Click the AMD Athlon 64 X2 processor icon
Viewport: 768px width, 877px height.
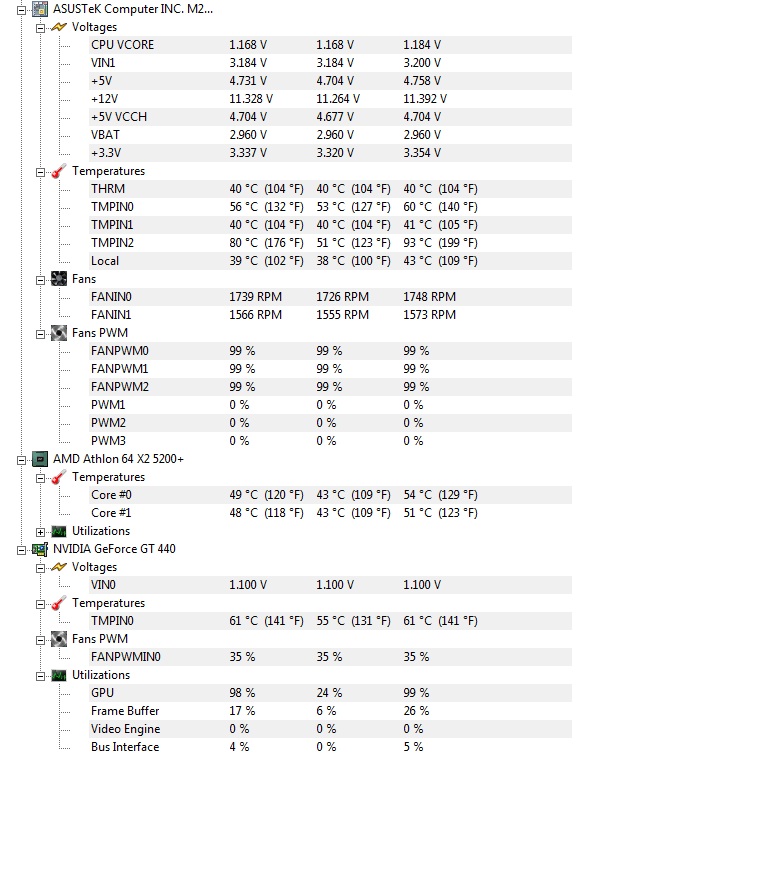[x=40, y=459]
